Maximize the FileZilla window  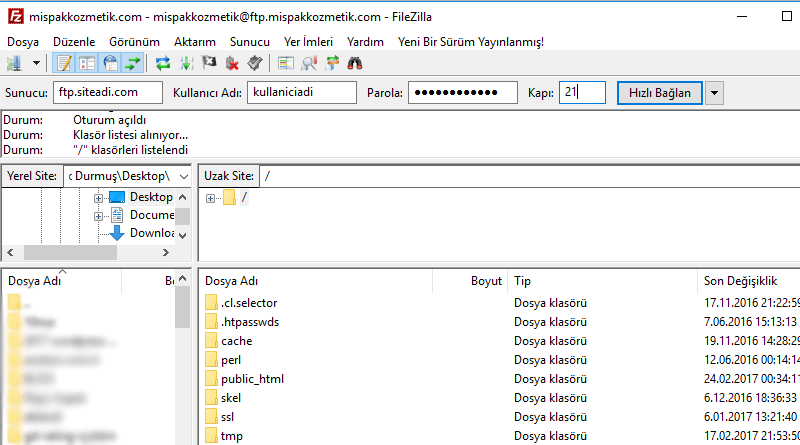pos(787,16)
